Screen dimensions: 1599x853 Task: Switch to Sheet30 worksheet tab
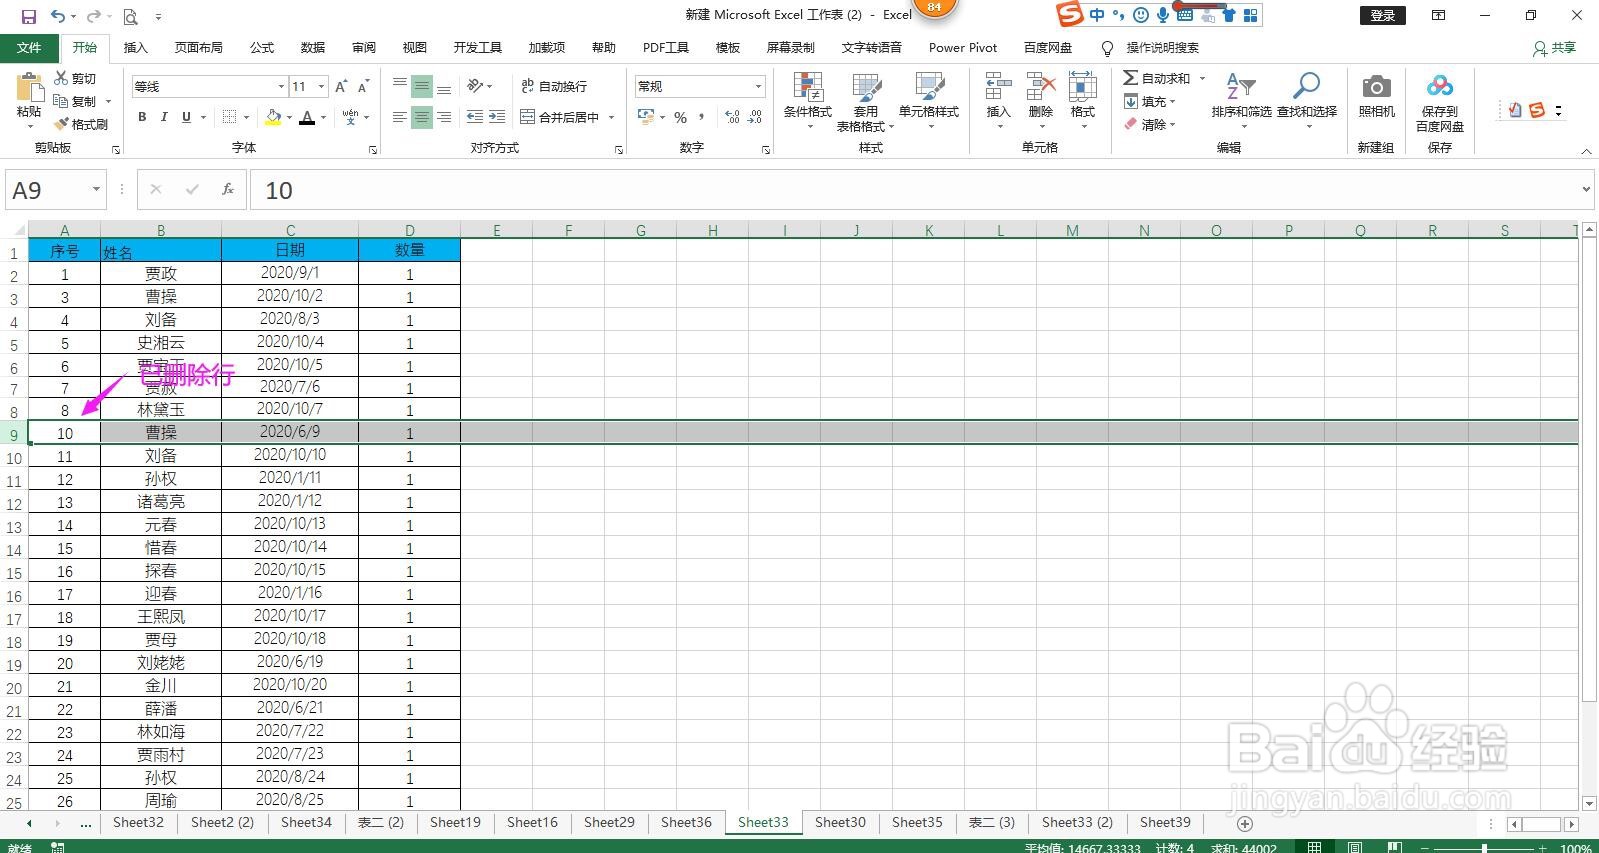[840, 822]
